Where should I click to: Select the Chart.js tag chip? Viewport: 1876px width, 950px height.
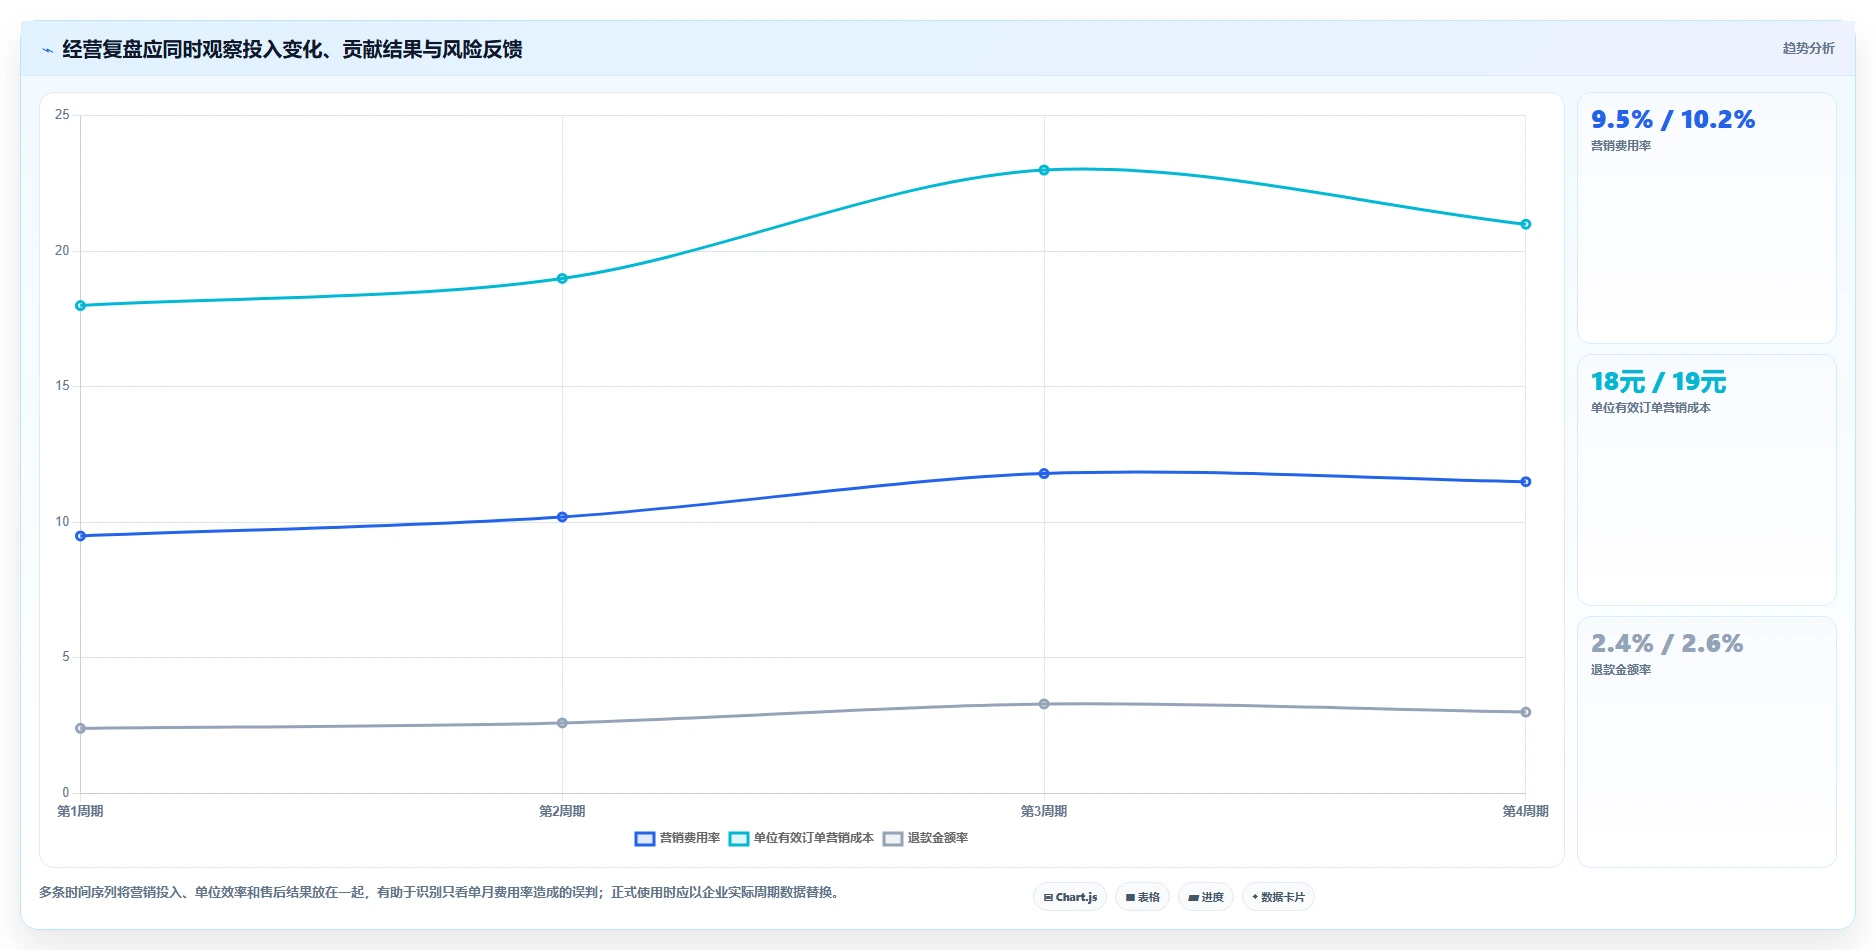coord(1070,897)
